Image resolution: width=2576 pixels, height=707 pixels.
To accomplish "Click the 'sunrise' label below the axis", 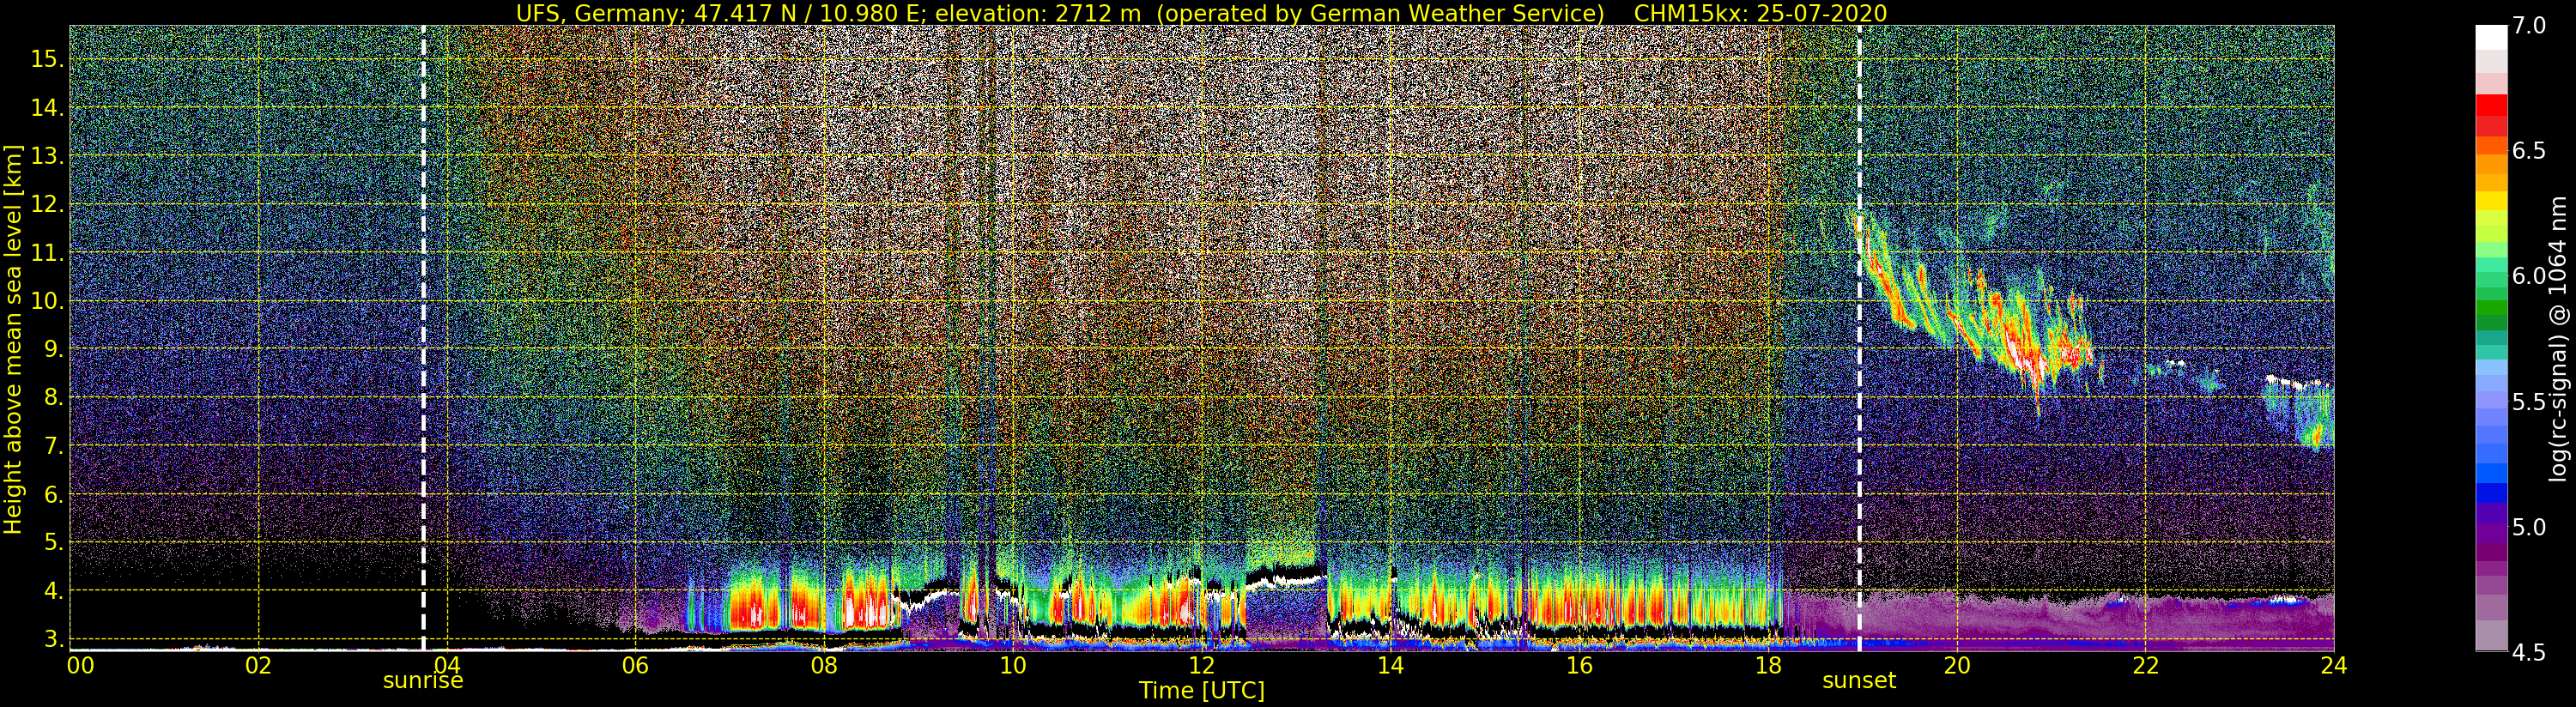I will click(x=423, y=681).
